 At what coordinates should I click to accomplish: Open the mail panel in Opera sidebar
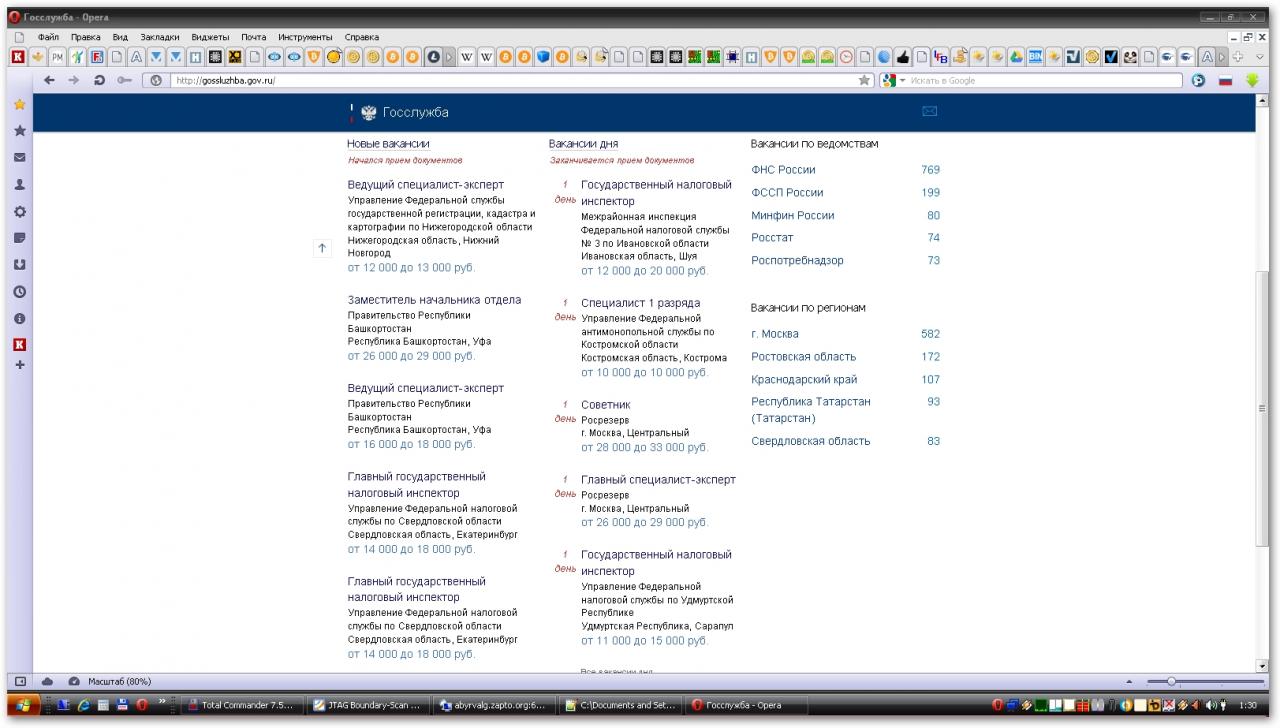(x=18, y=158)
